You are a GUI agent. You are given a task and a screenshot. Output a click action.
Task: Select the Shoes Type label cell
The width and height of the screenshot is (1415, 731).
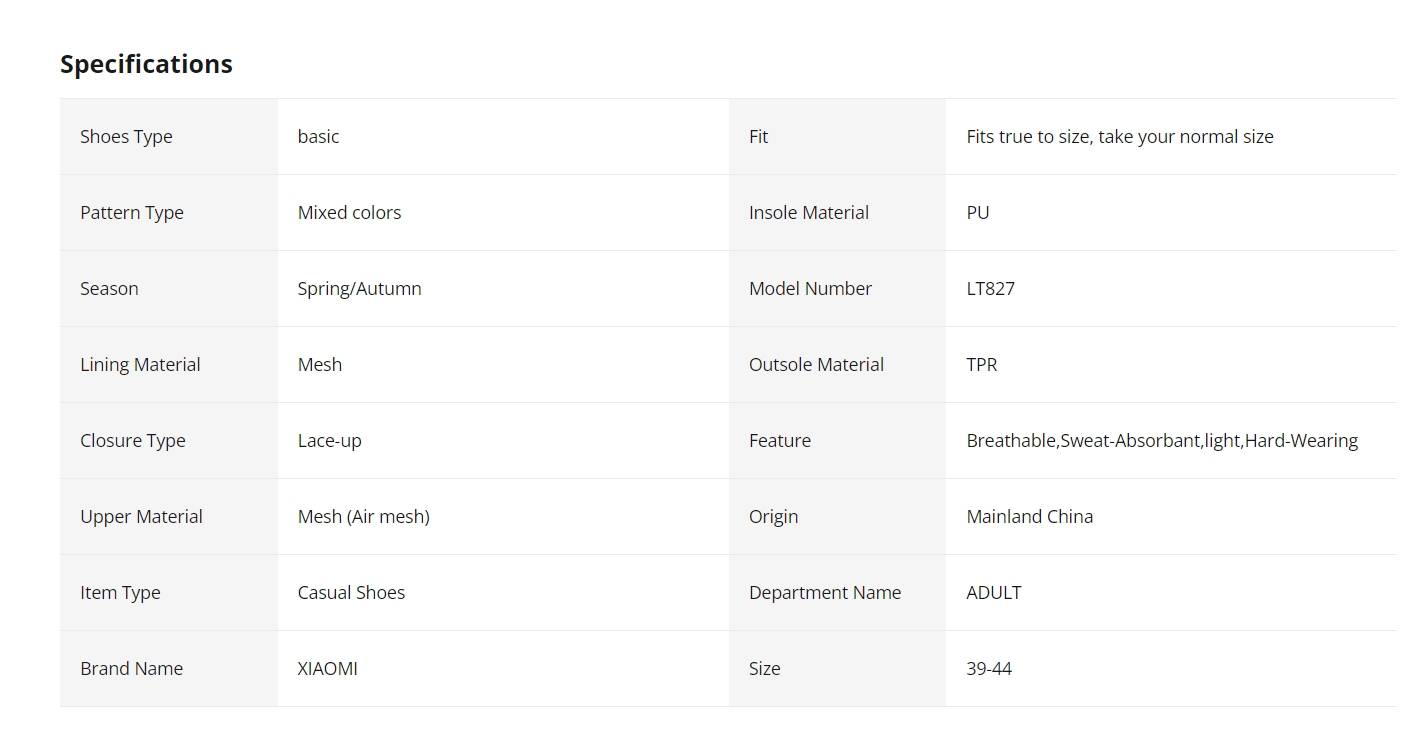click(169, 137)
